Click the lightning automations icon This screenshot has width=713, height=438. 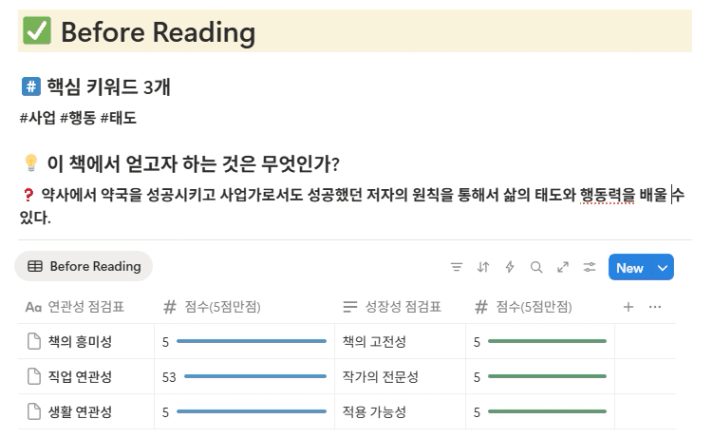510,268
